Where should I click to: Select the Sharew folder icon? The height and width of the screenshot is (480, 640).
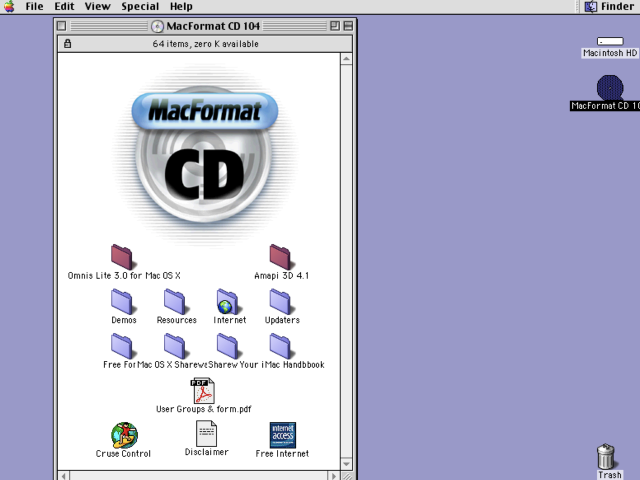pyautogui.click(x=227, y=347)
